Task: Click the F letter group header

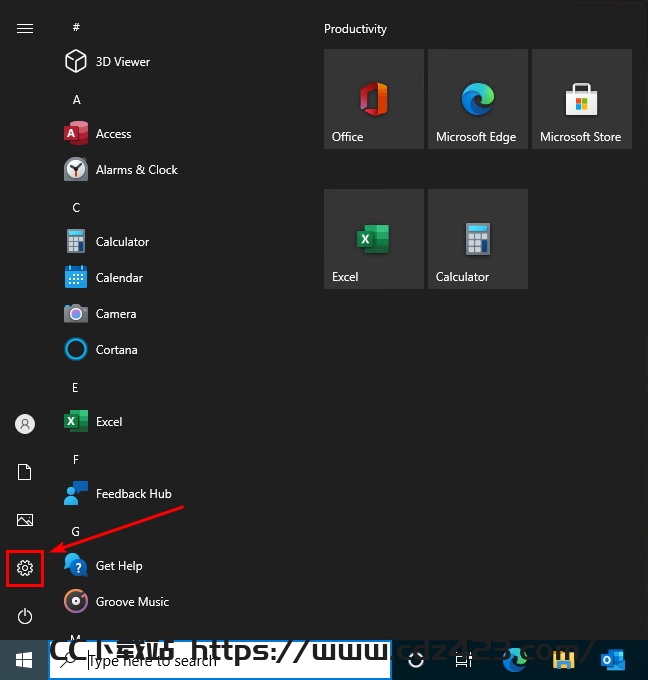Action: point(75,460)
